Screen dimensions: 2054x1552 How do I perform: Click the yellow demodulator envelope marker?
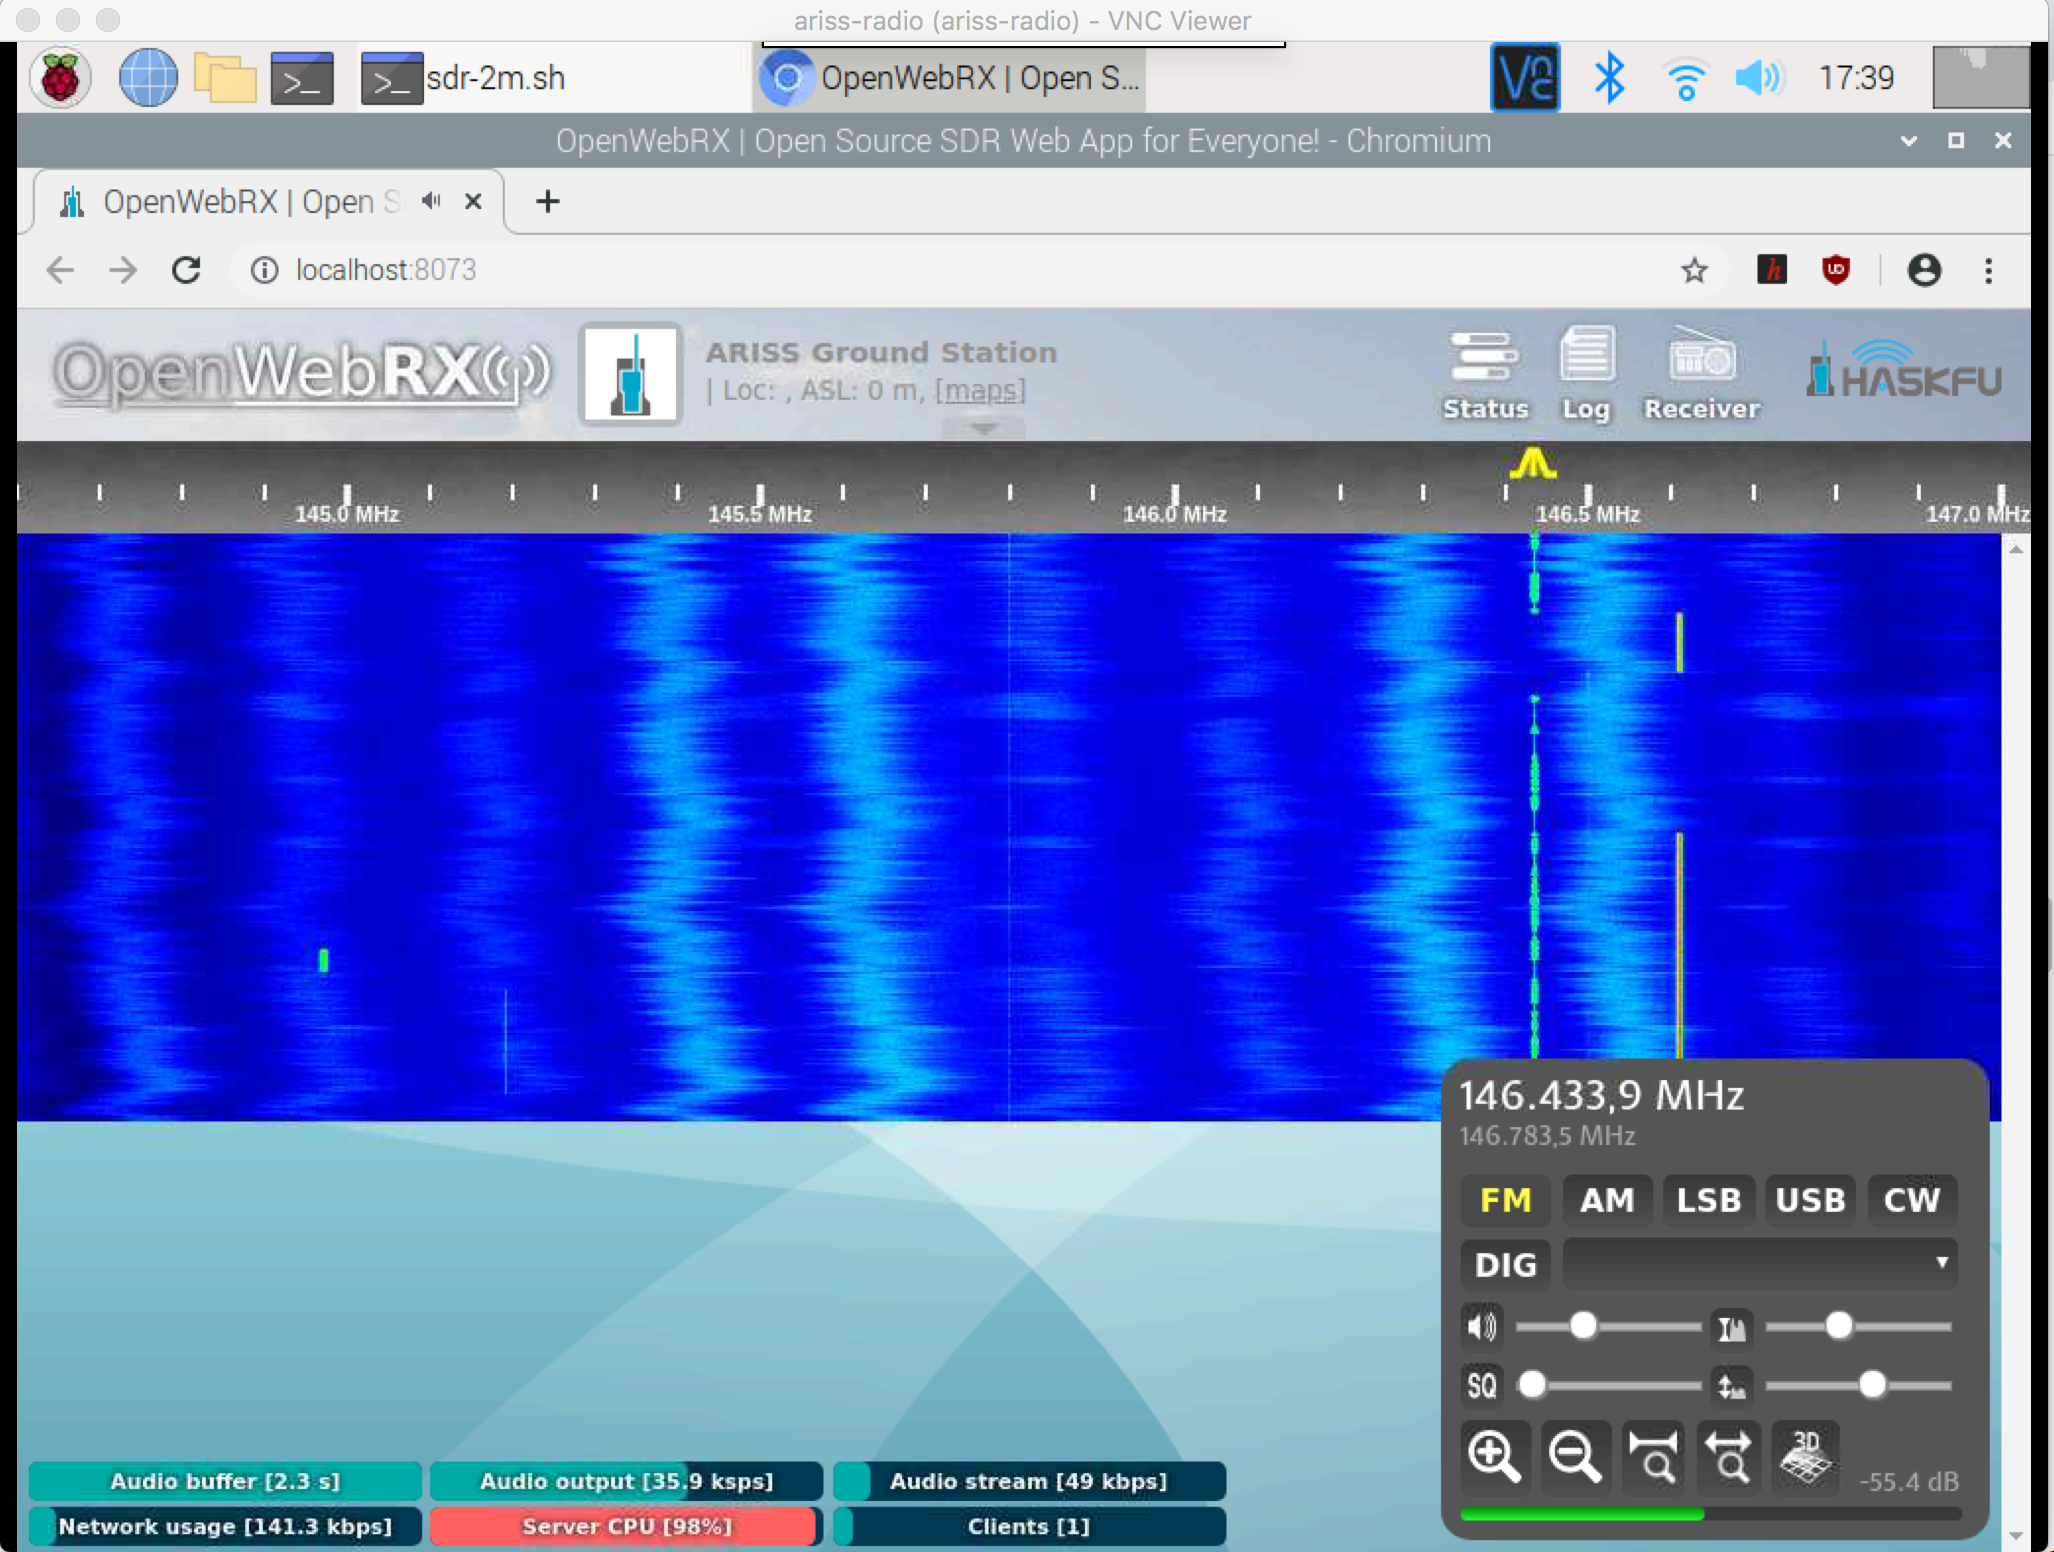pos(1533,463)
